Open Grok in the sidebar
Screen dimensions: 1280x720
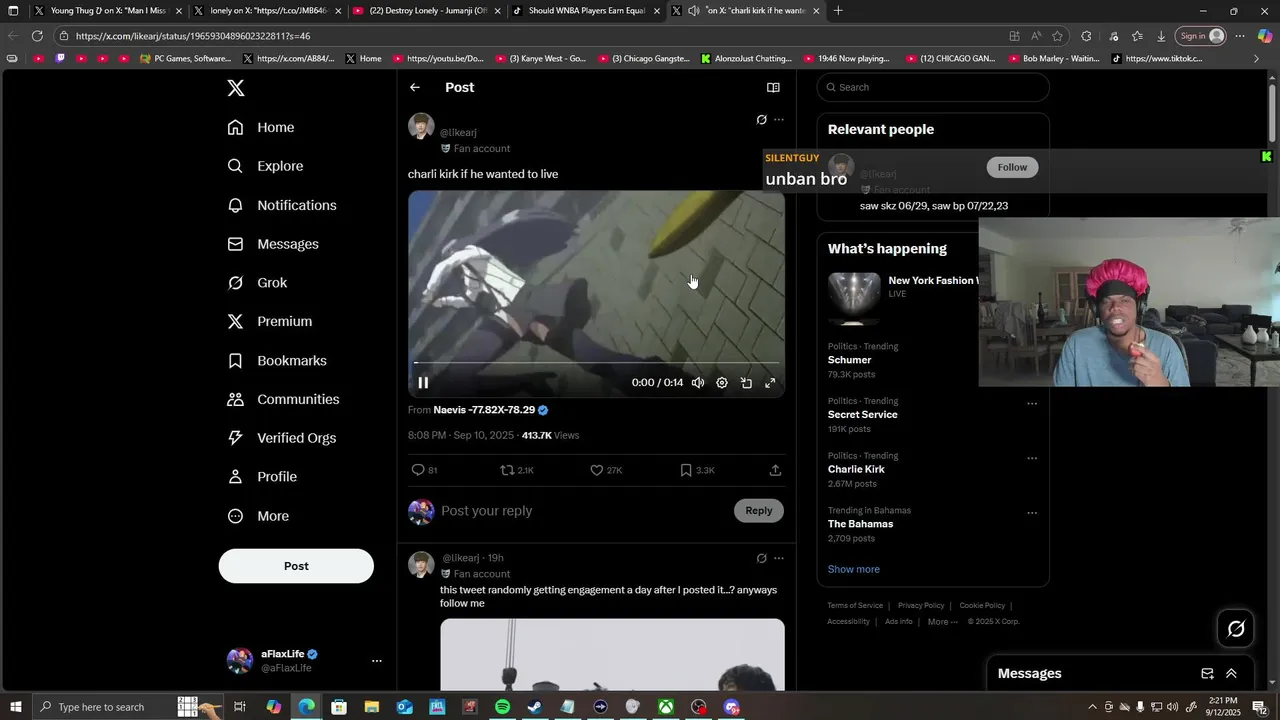coord(257,283)
